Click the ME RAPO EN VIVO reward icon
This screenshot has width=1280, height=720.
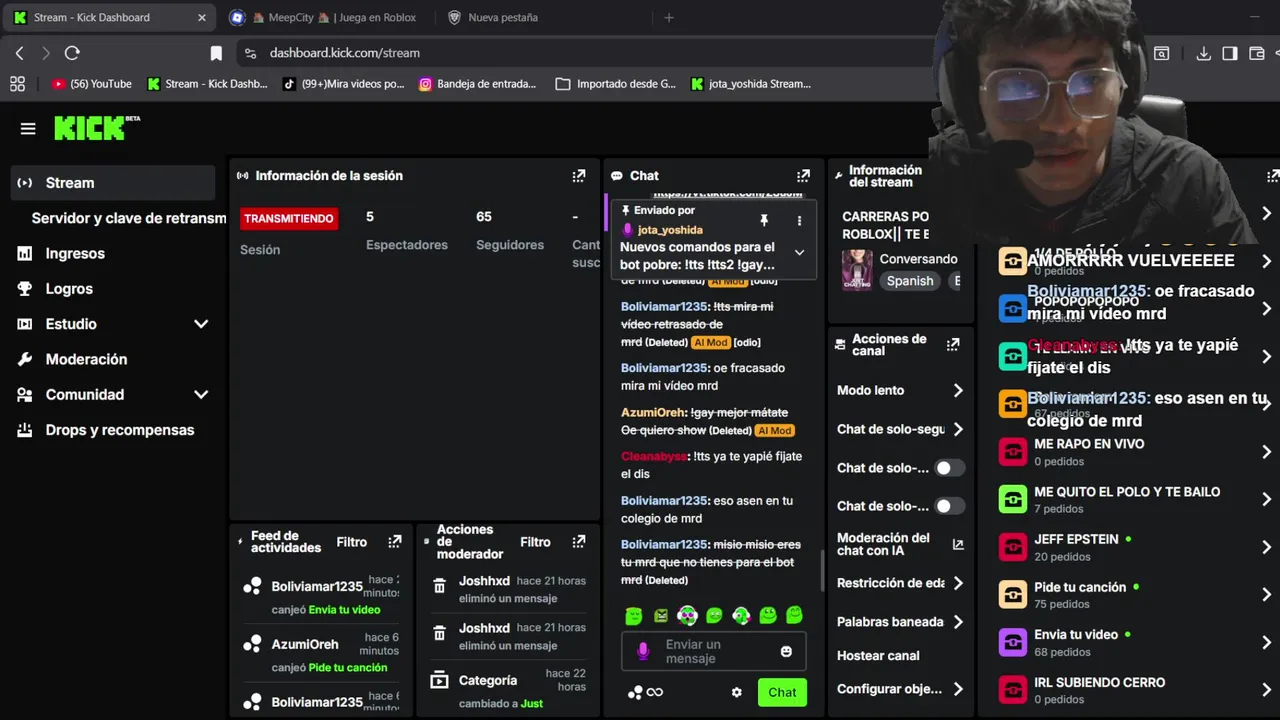(1013, 452)
